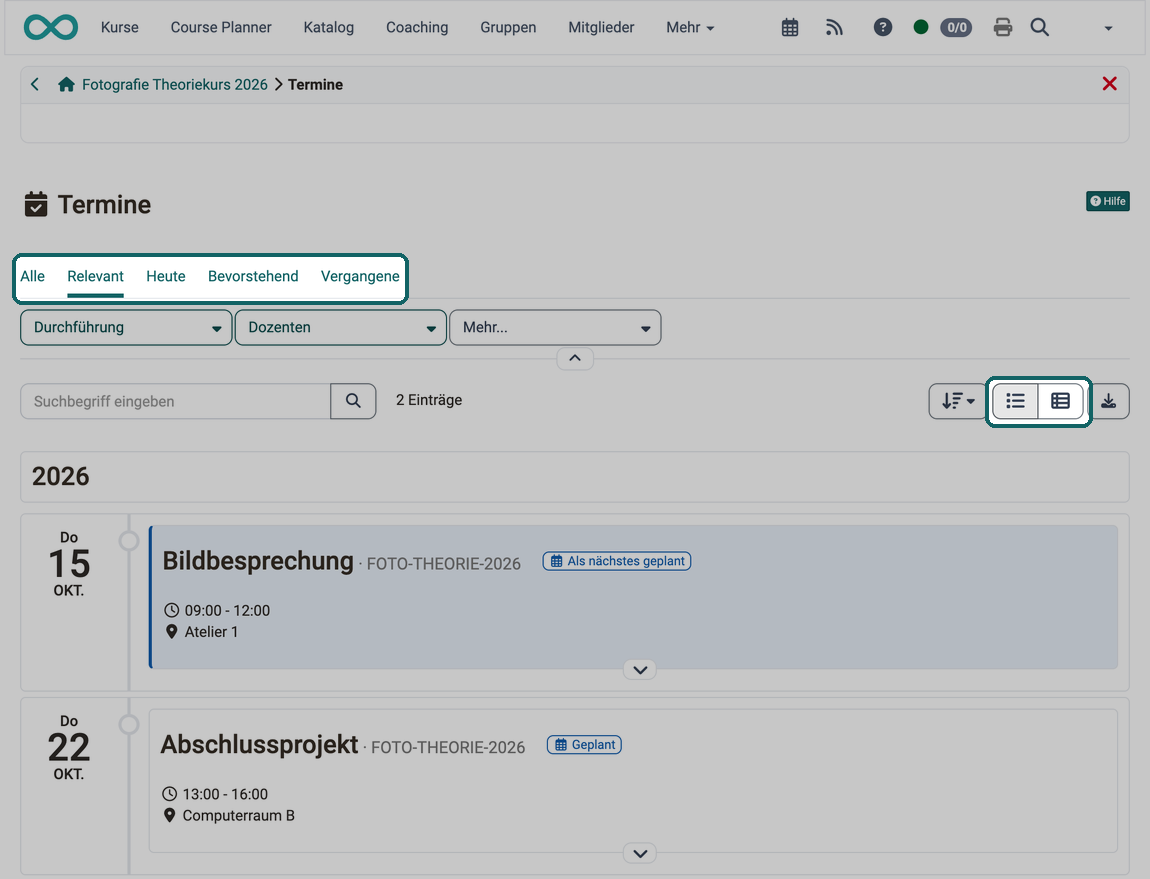Open the Mehr... filter dropdown
The width and height of the screenshot is (1150, 879).
555,327
